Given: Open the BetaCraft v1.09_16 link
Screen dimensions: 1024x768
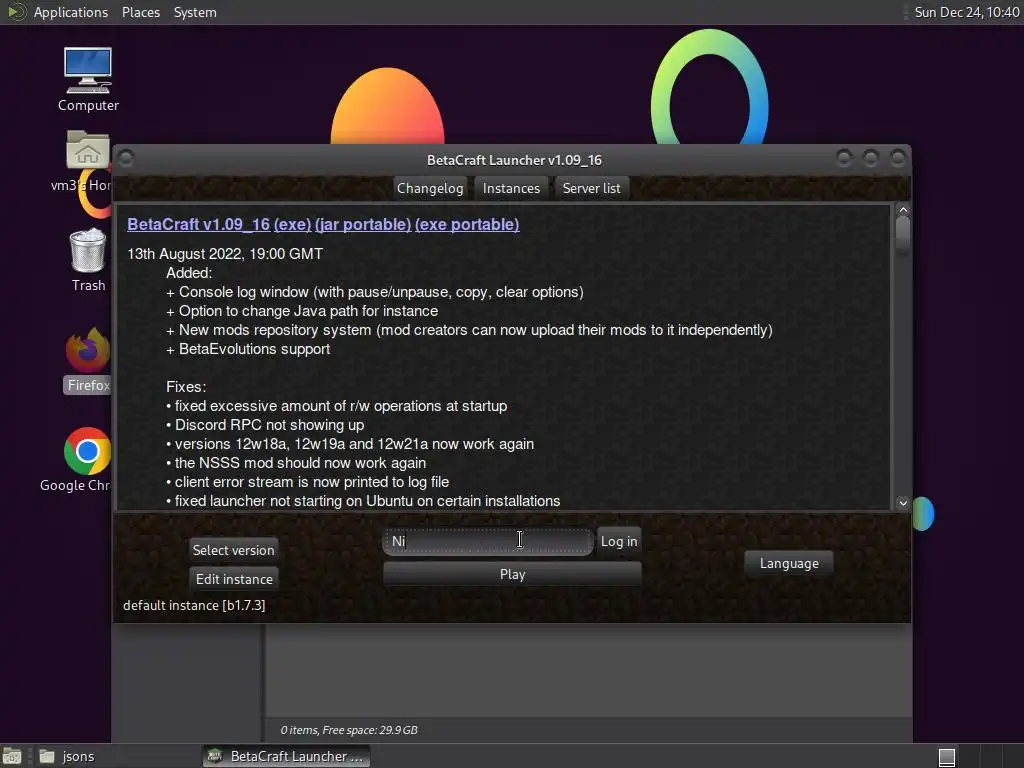Looking at the screenshot, I should (x=199, y=224).
